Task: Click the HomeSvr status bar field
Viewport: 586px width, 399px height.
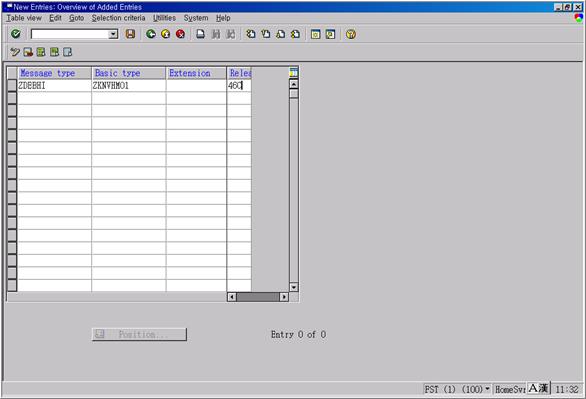Action: pyautogui.click(x=510, y=389)
